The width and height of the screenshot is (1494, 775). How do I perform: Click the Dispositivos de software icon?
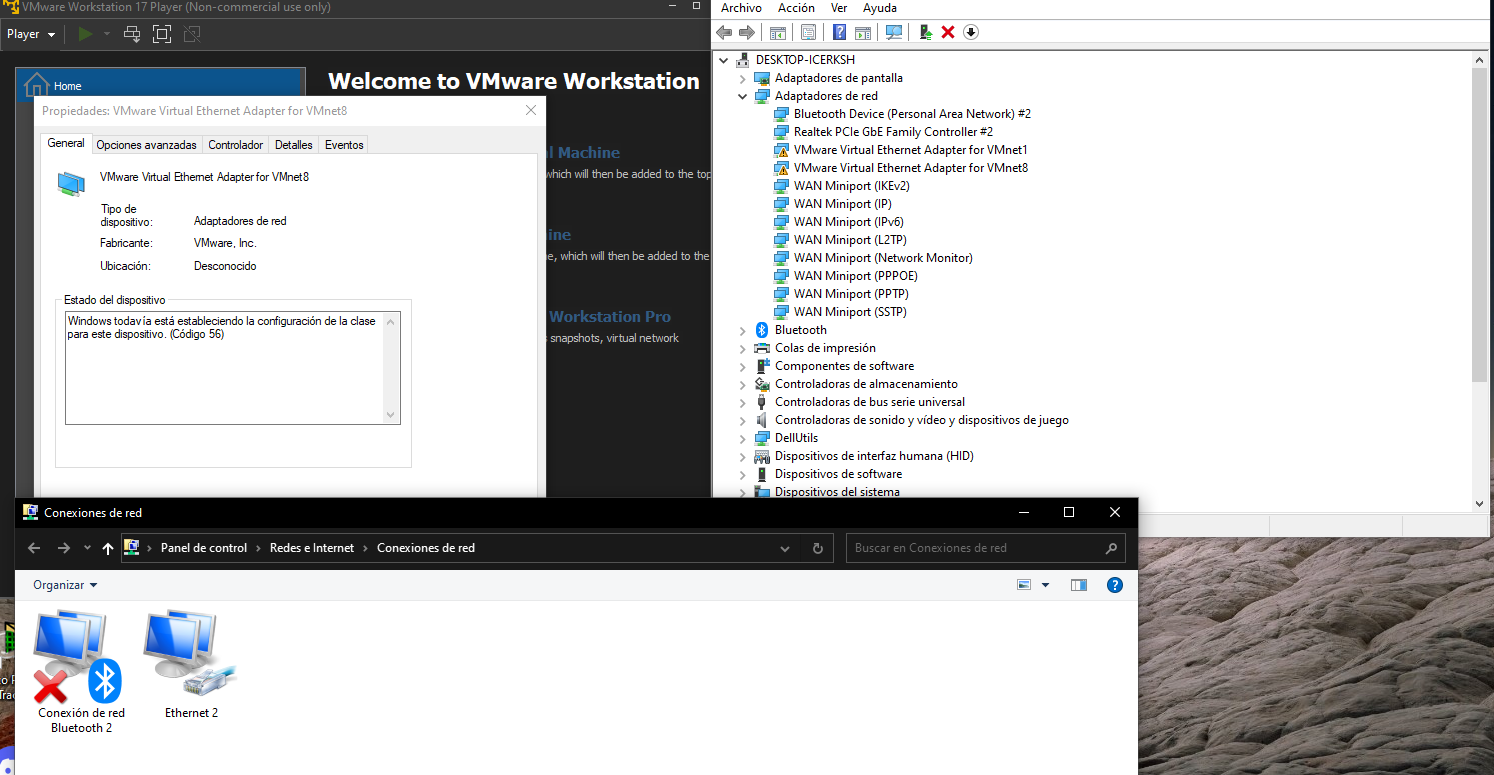tap(762, 474)
